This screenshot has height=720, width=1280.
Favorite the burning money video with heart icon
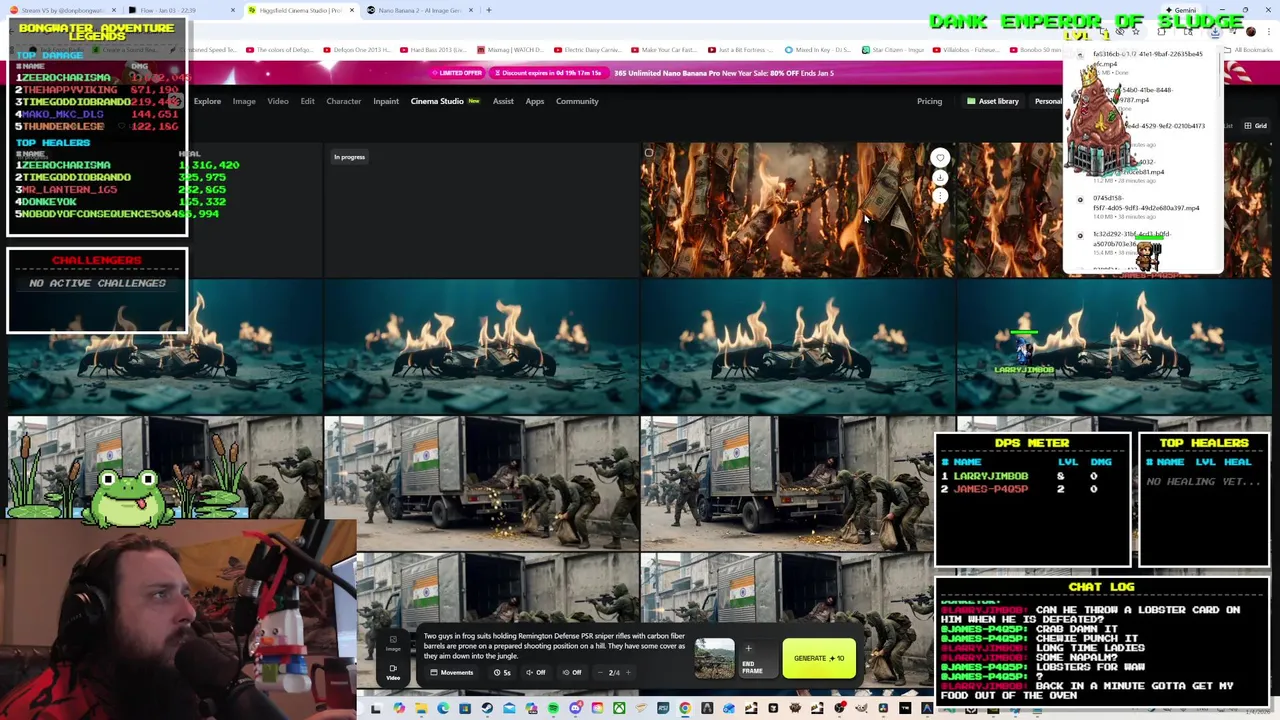pos(940,158)
